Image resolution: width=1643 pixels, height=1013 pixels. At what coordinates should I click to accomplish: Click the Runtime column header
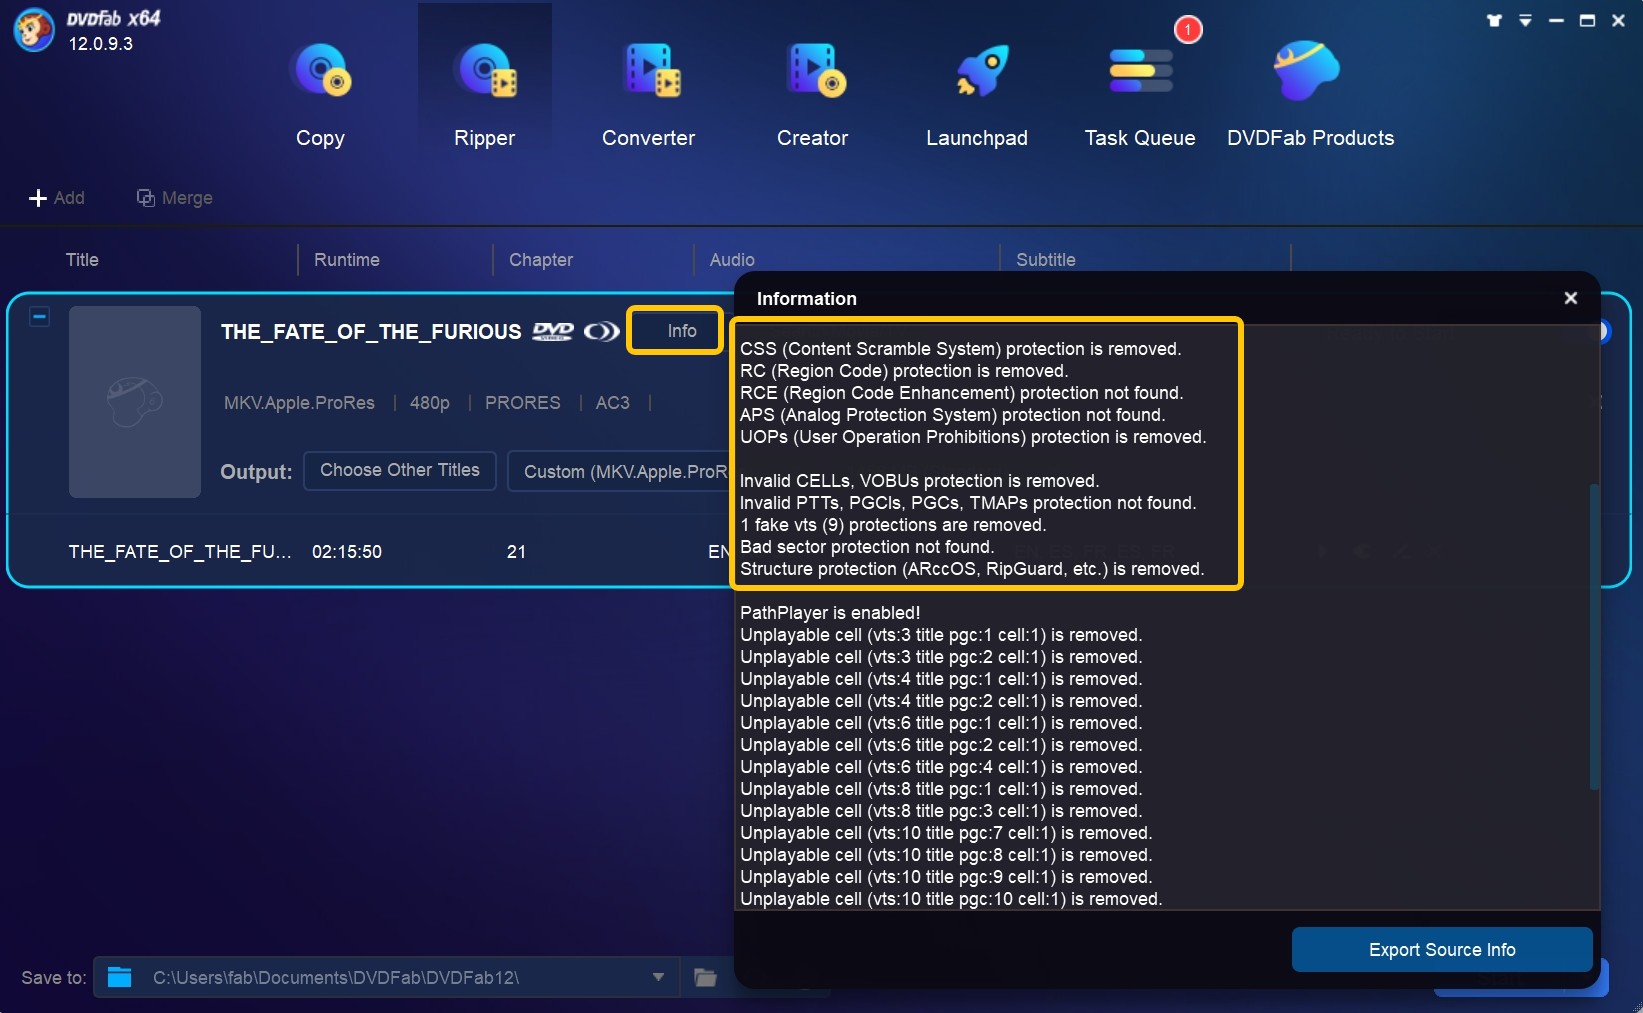347,260
